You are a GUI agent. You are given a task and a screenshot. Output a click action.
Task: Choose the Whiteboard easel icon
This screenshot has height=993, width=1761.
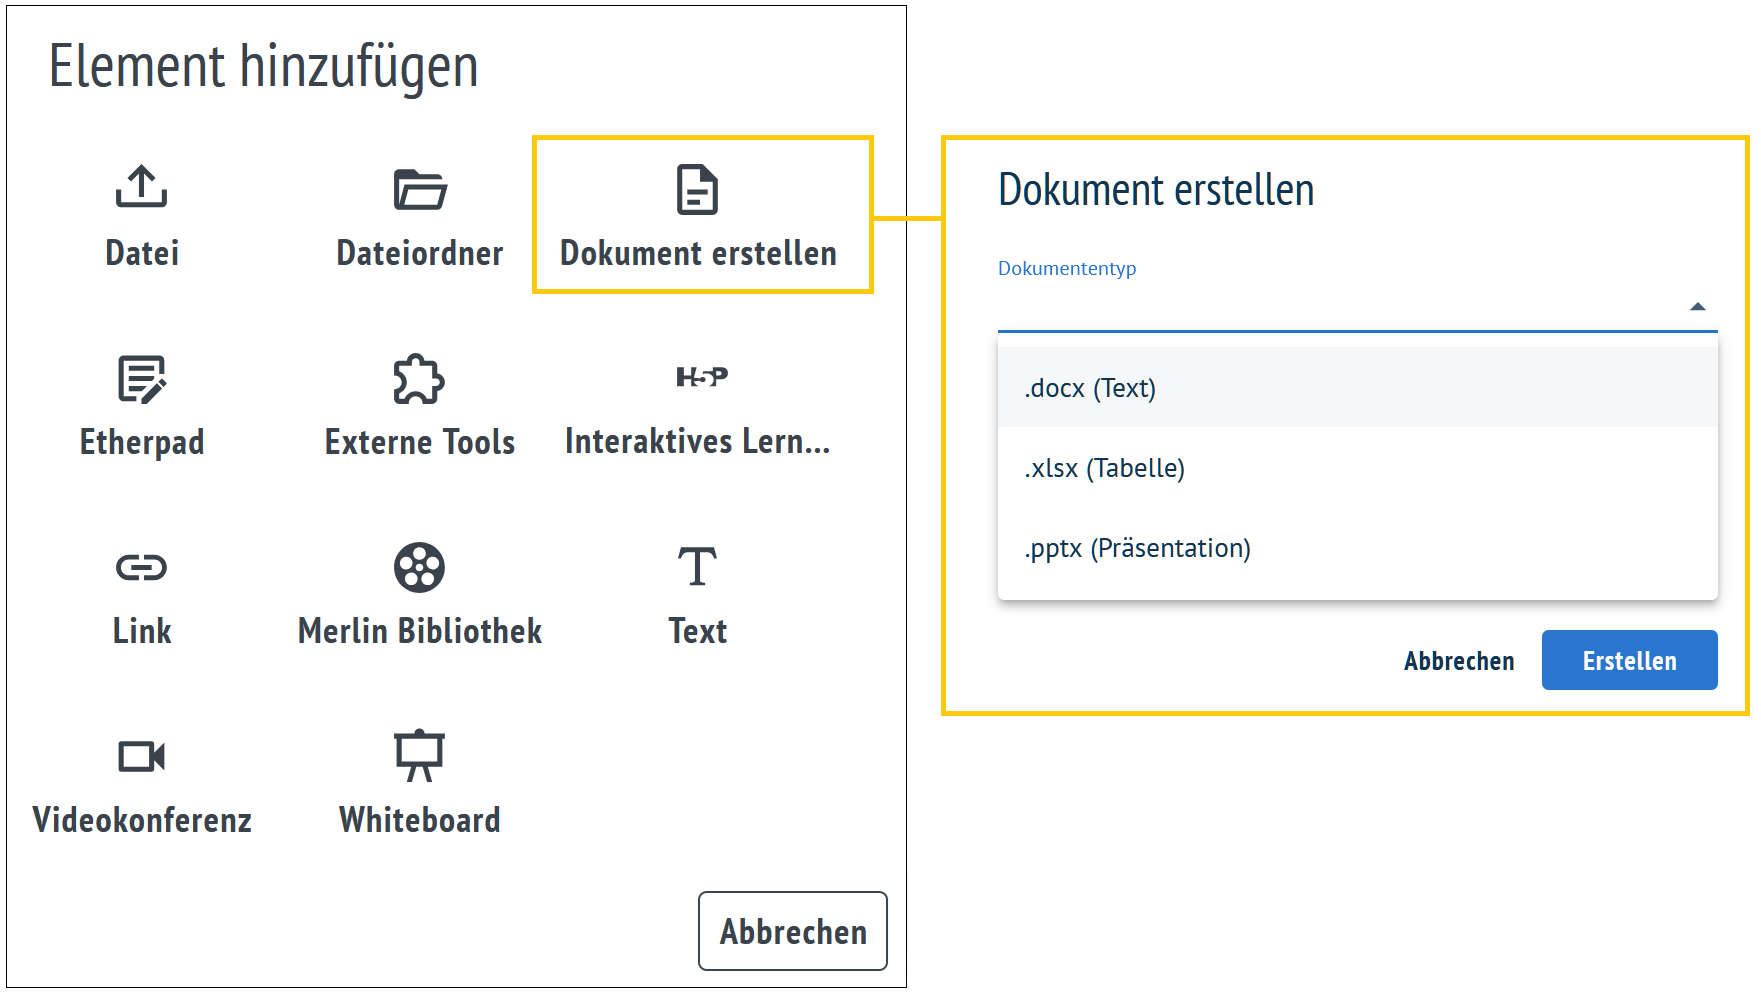(x=419, y=756)
